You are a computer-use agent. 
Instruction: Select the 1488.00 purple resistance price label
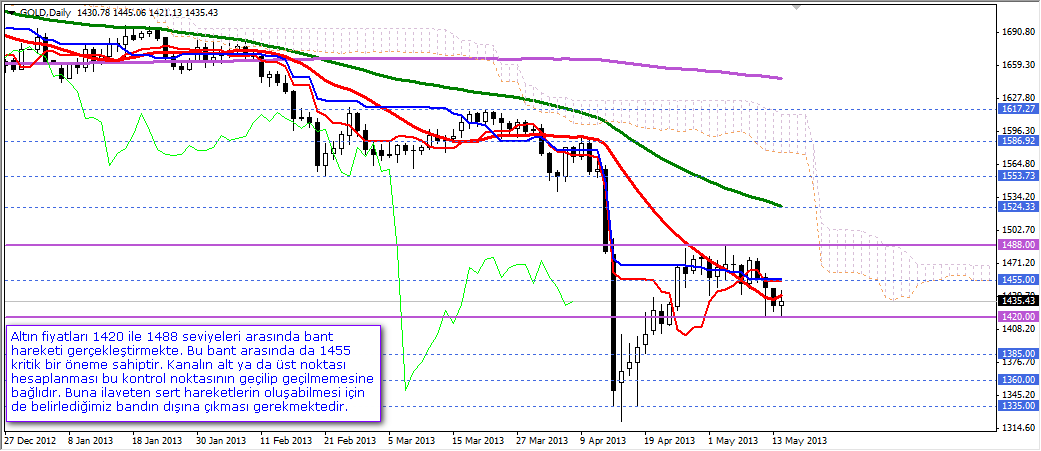point(1016,244)
